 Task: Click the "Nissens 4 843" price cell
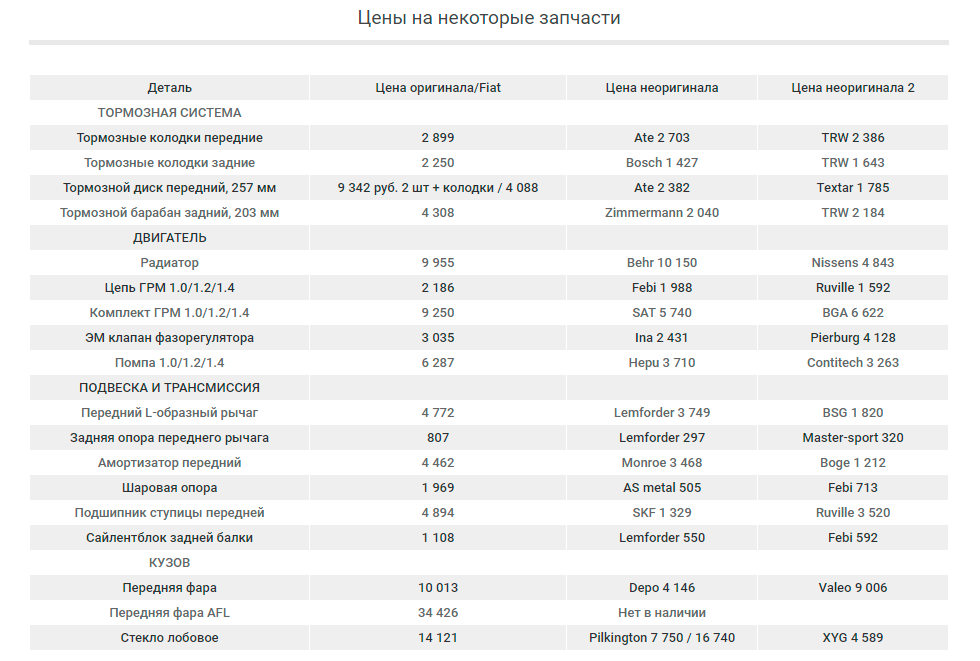[852, 263]
